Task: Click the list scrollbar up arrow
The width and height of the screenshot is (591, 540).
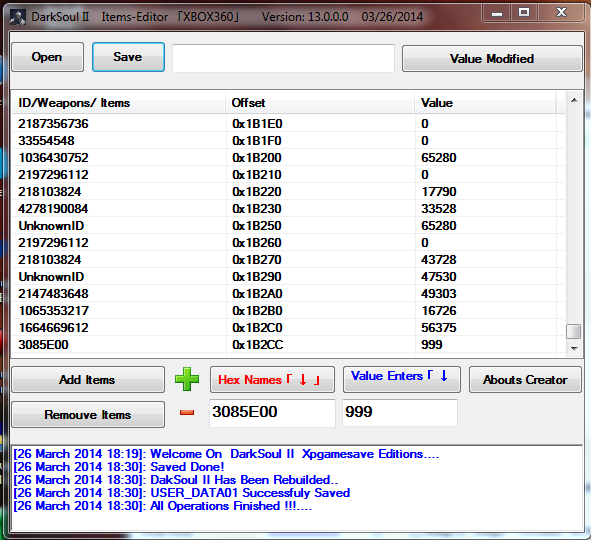Action: (574, 100)
